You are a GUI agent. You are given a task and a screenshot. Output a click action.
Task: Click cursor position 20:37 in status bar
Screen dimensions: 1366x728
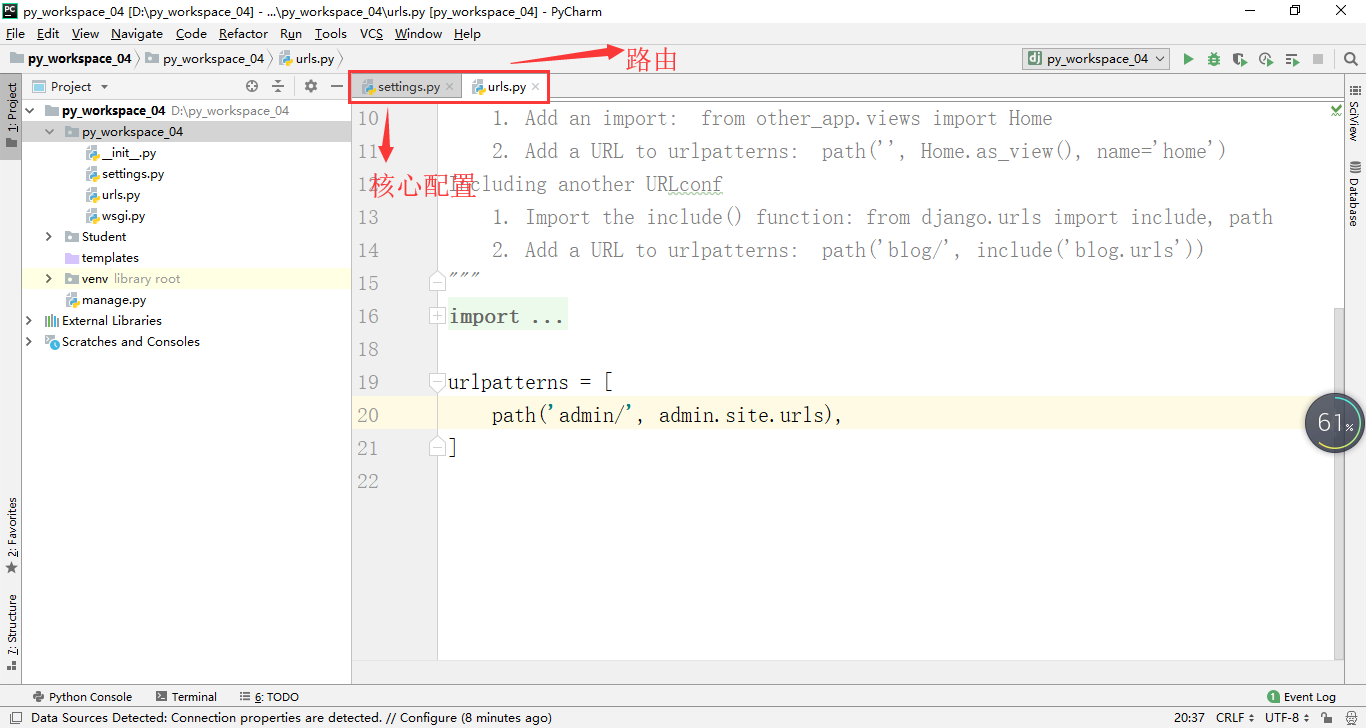[x=1189, y=717]
